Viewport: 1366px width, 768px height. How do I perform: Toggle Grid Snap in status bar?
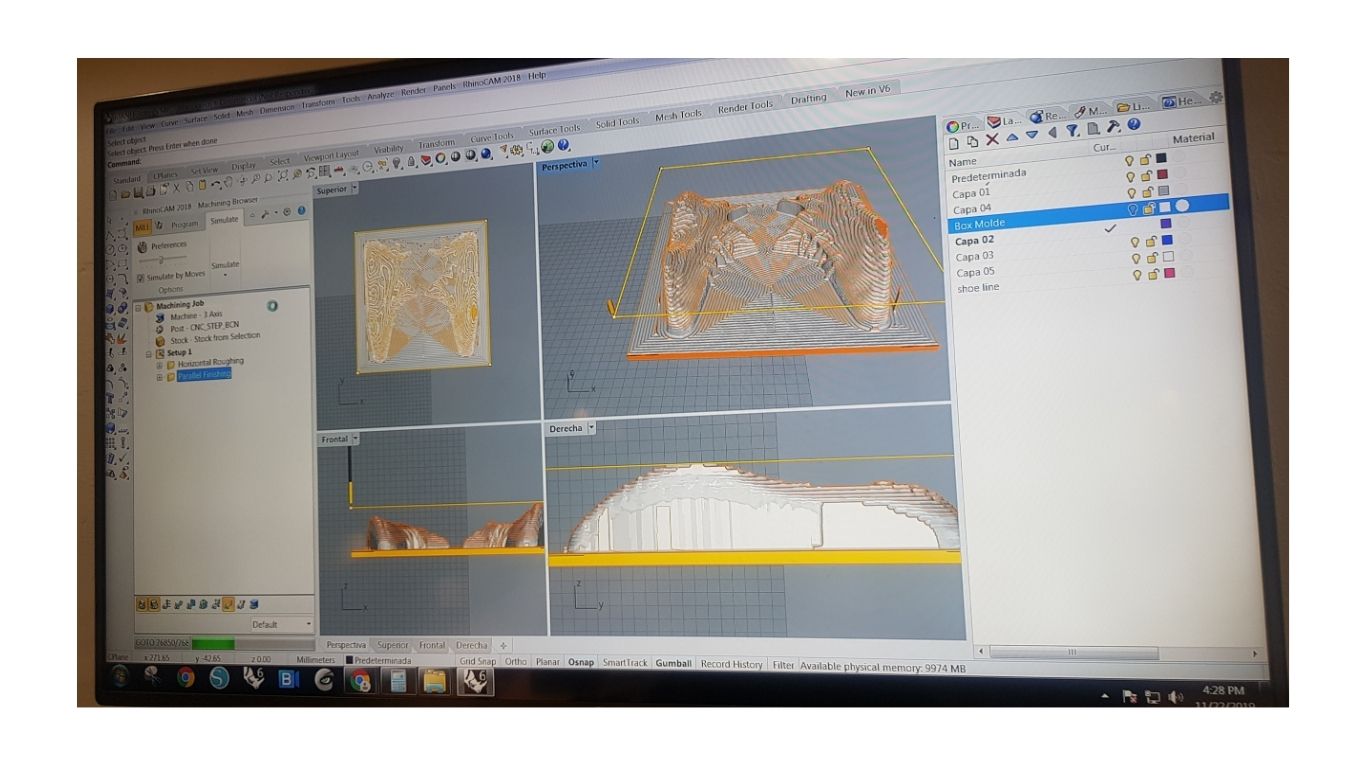pos(477,661)
